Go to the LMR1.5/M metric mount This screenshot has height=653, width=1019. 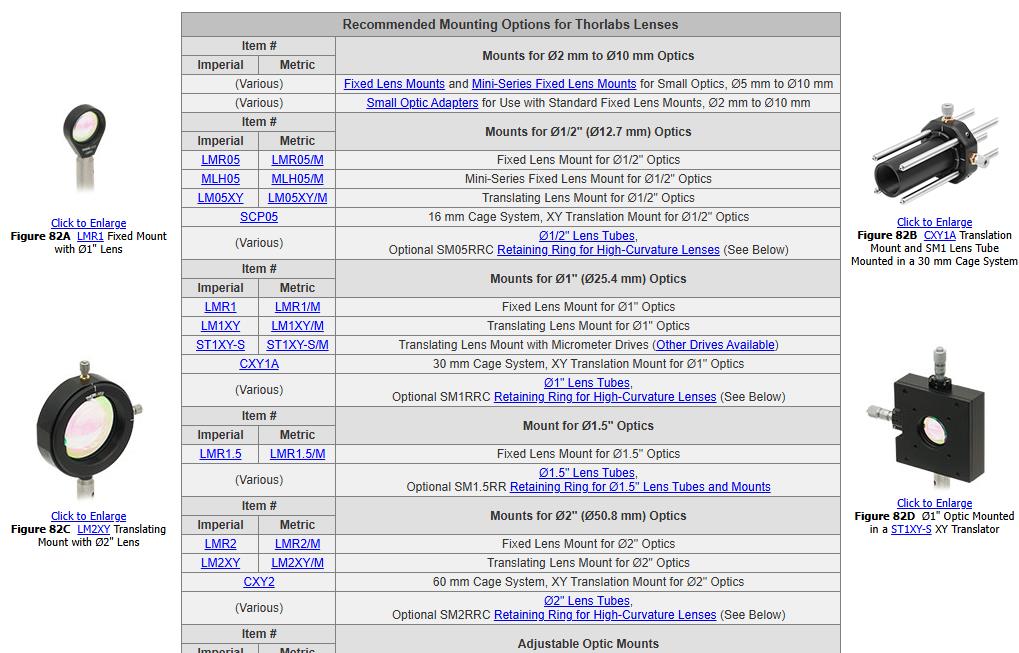[x=298, y=454]
